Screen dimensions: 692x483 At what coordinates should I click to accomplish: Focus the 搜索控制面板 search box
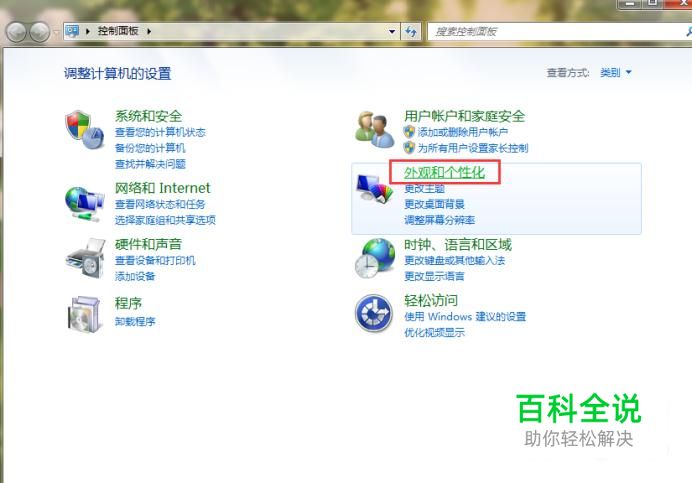click(556, 31)
